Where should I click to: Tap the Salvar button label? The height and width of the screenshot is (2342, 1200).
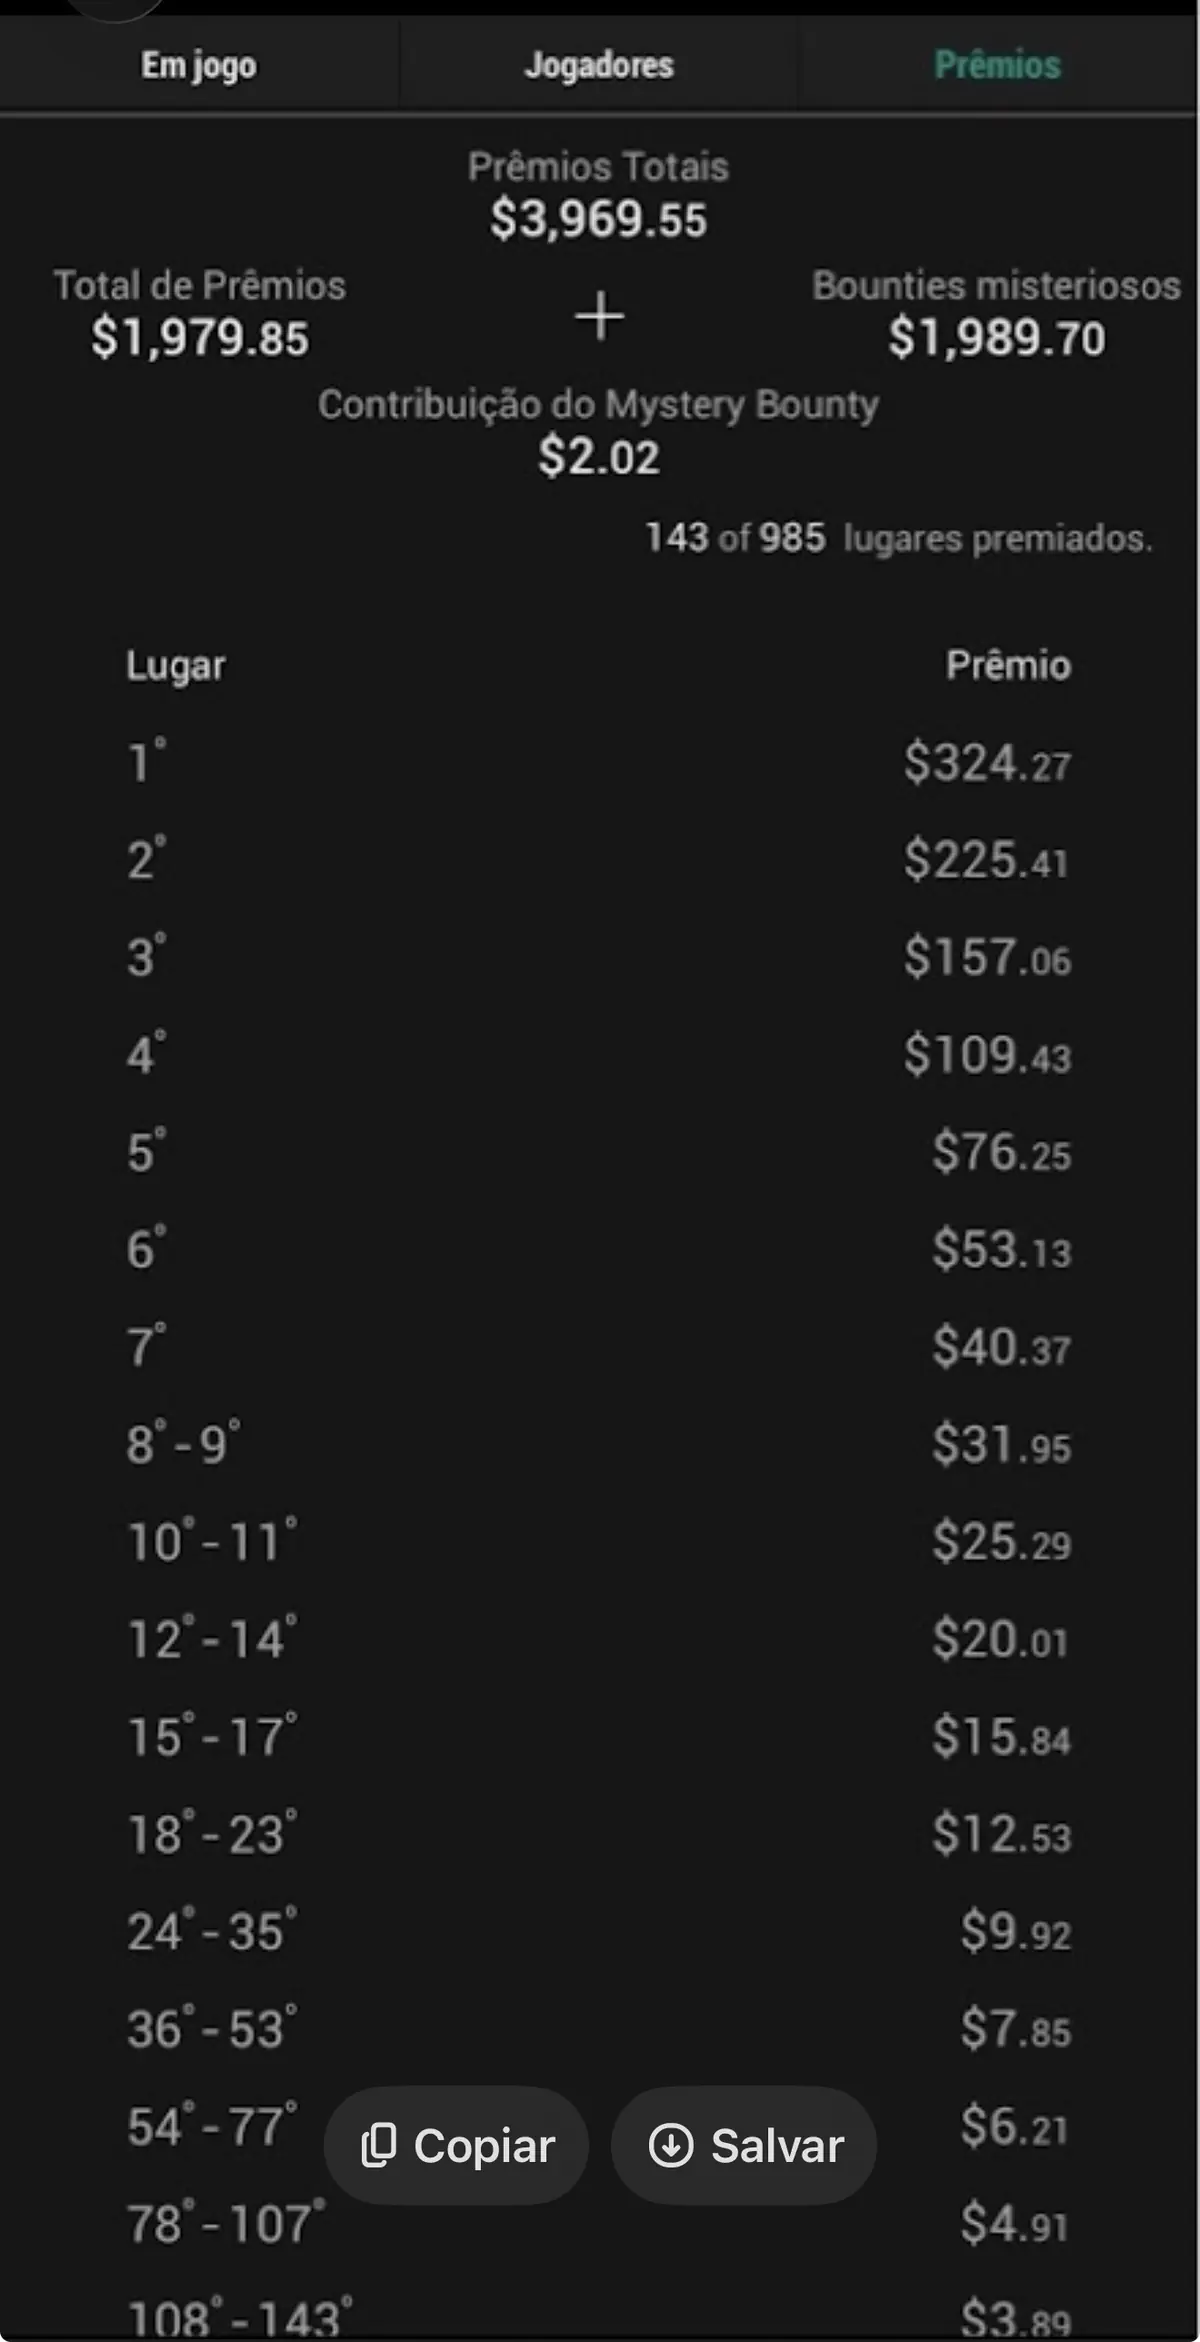click(x=777, y=2146)
